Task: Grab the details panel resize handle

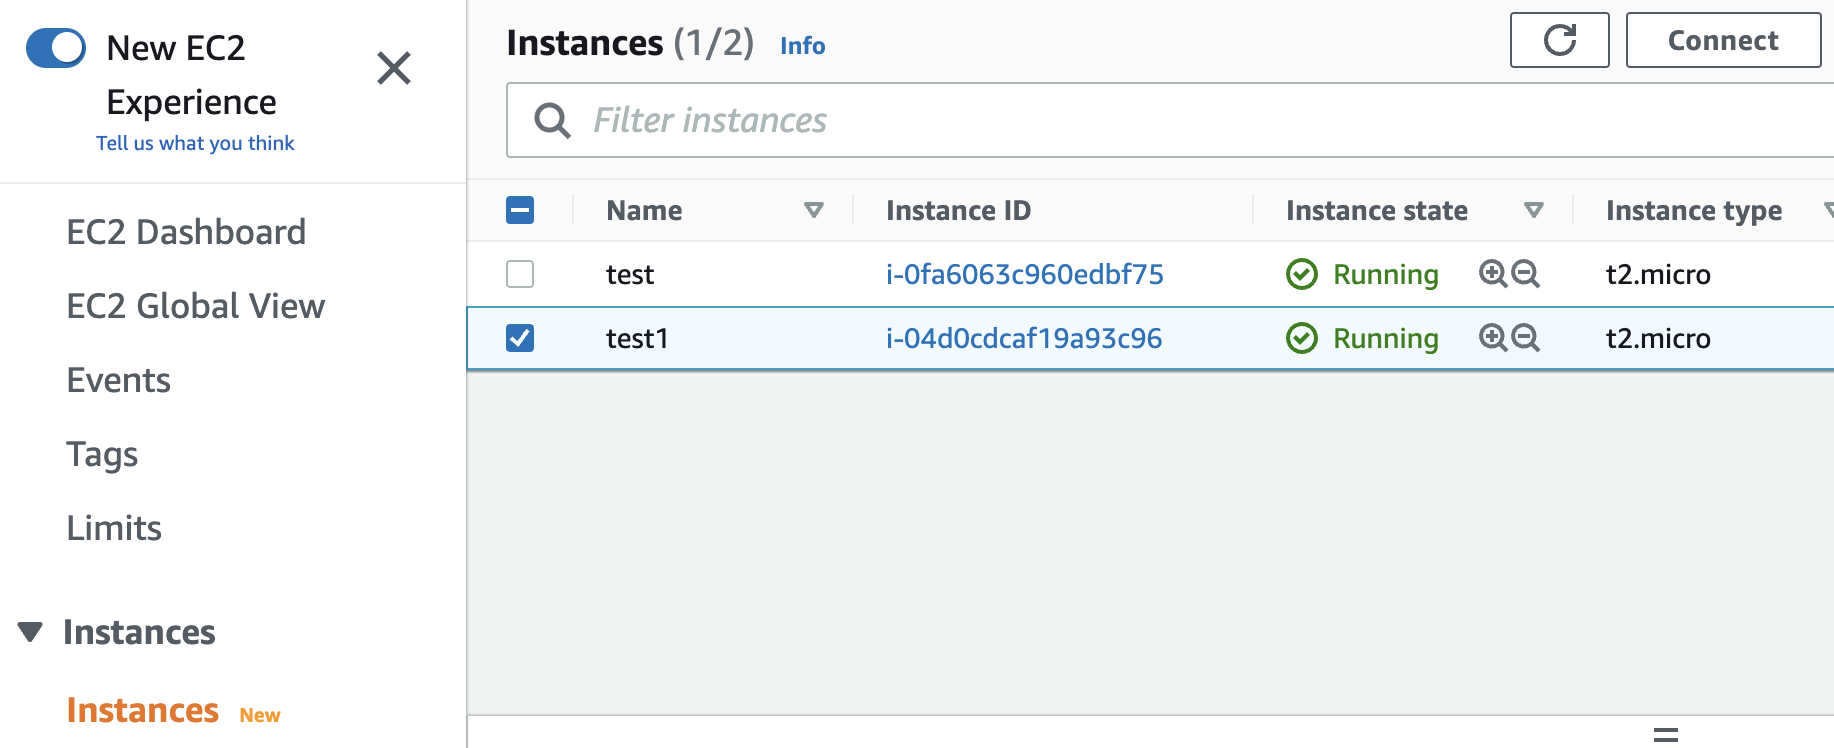Action: [x=1666, y=735]
